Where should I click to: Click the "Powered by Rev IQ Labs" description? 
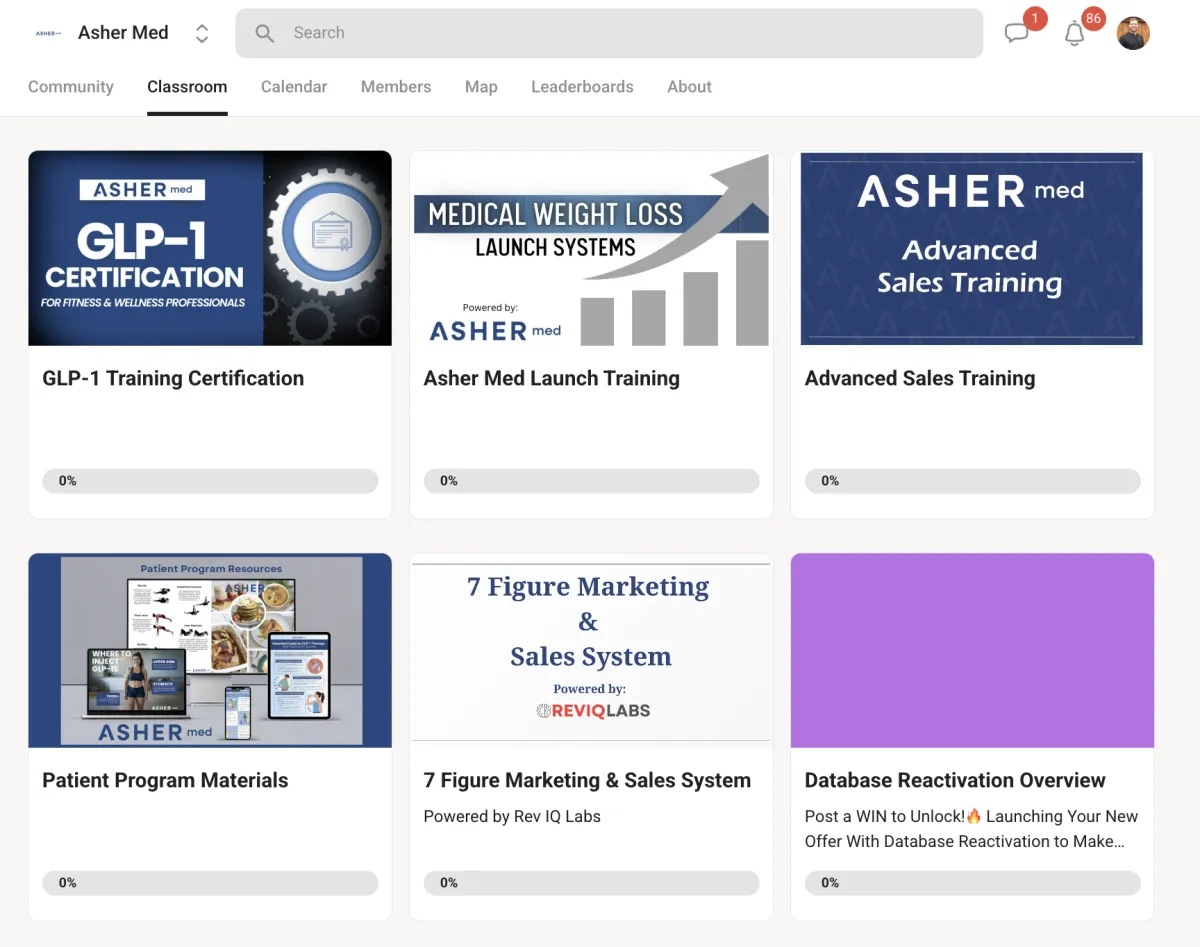tap(512, 816)
